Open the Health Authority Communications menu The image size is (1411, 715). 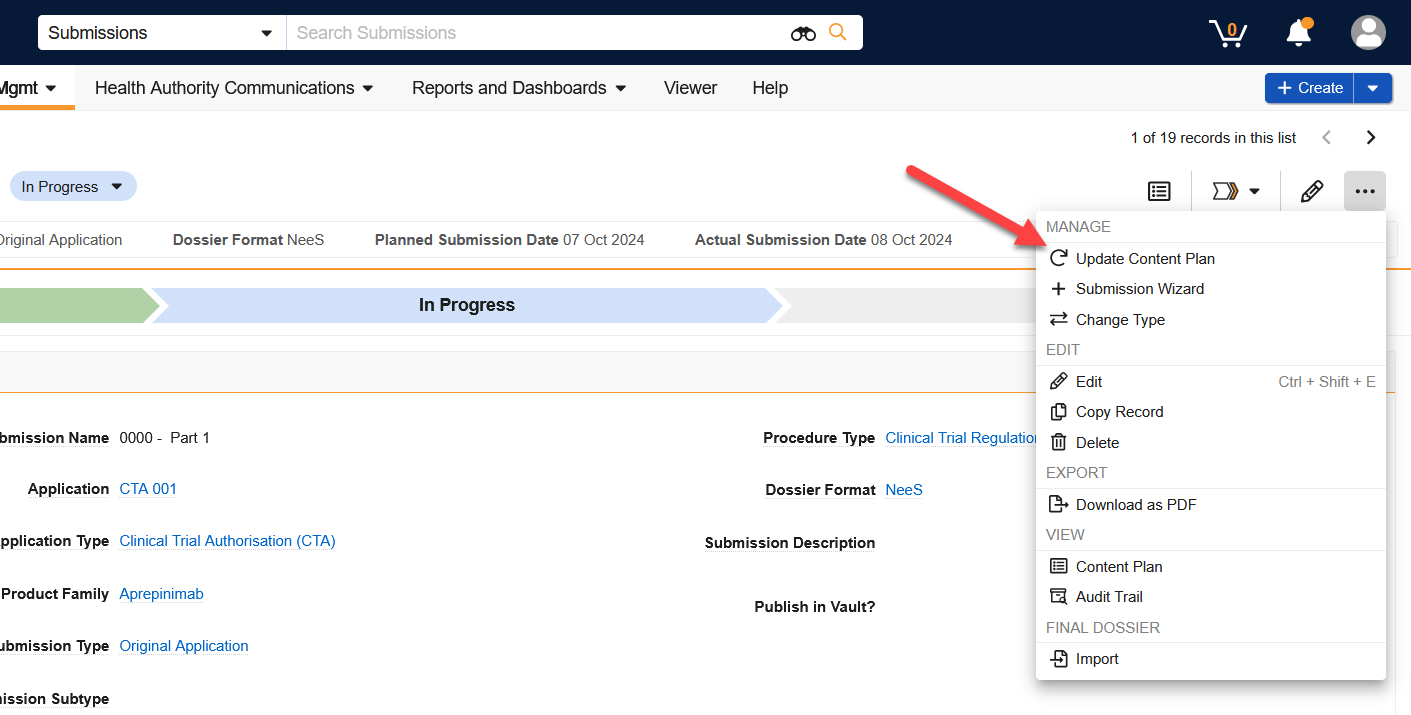pos(233,88)
